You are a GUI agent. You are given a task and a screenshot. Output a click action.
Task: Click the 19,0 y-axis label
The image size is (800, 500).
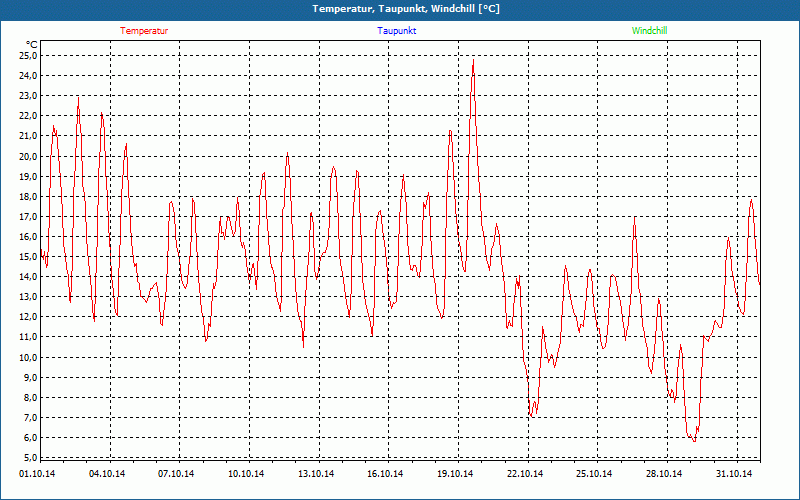(x=29, y=176)
